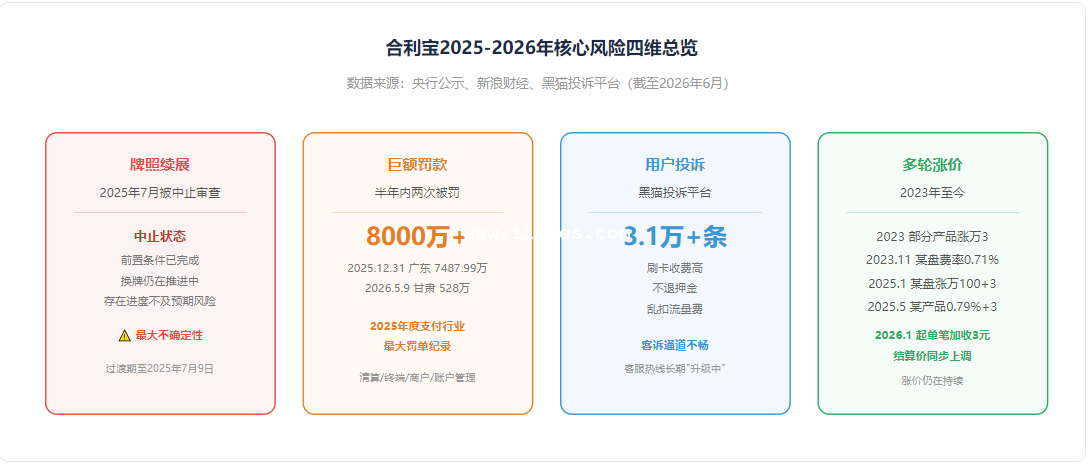Image resolution: width=1092 pixels, height=467 pixels.
Task: Click the warning triangle icon beside 最大不确定性
Action: click(125, 335)
